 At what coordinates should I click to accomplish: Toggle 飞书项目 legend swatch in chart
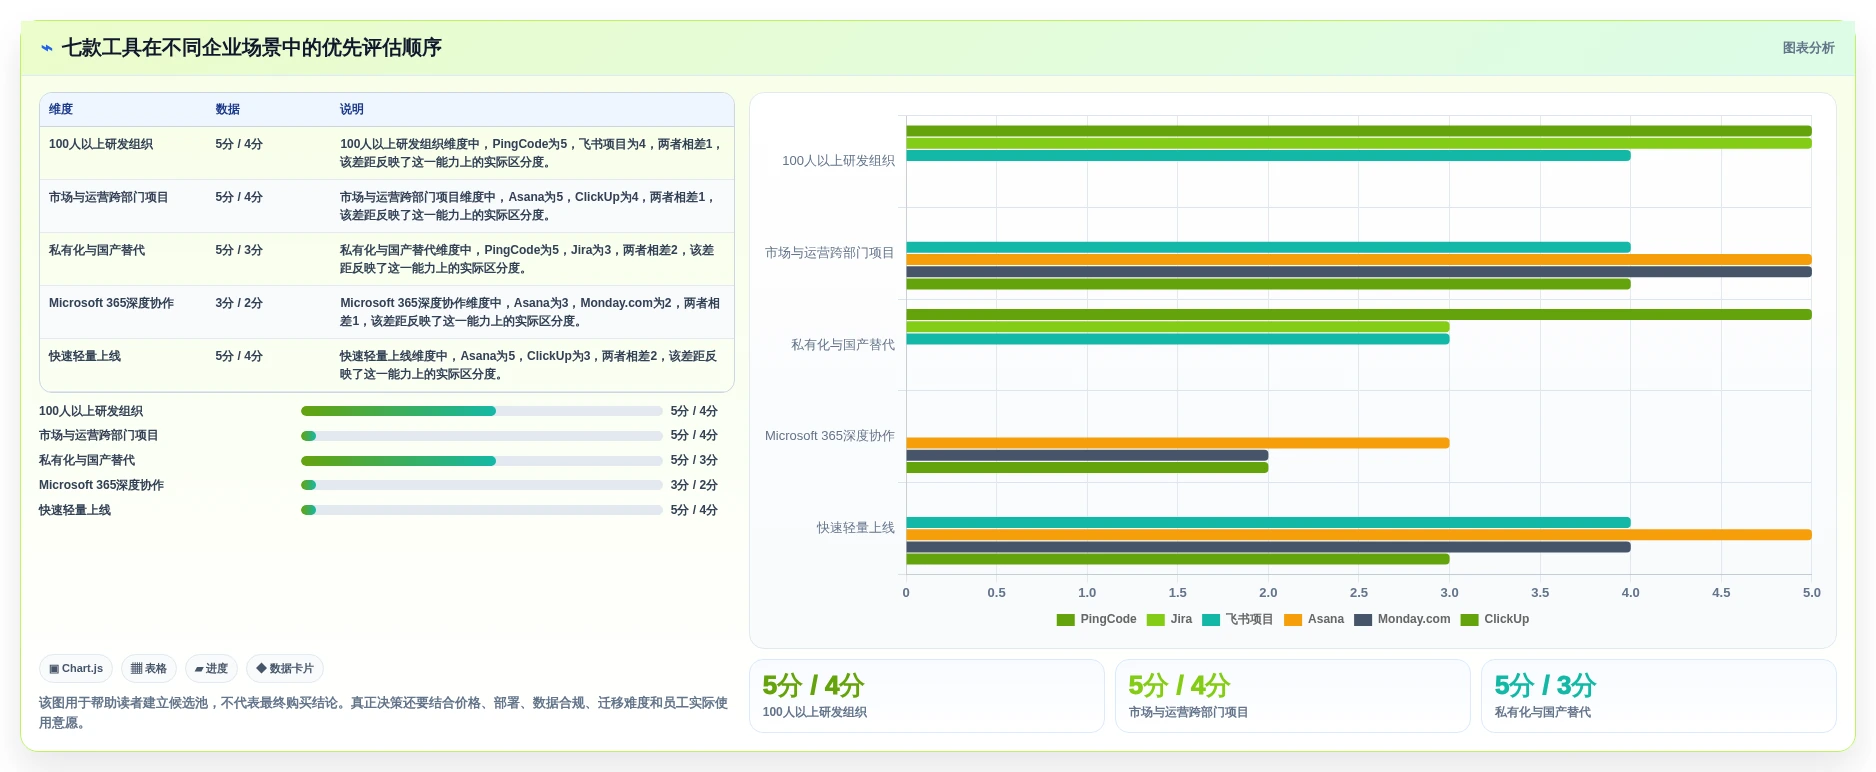[x=1211, y=620]
